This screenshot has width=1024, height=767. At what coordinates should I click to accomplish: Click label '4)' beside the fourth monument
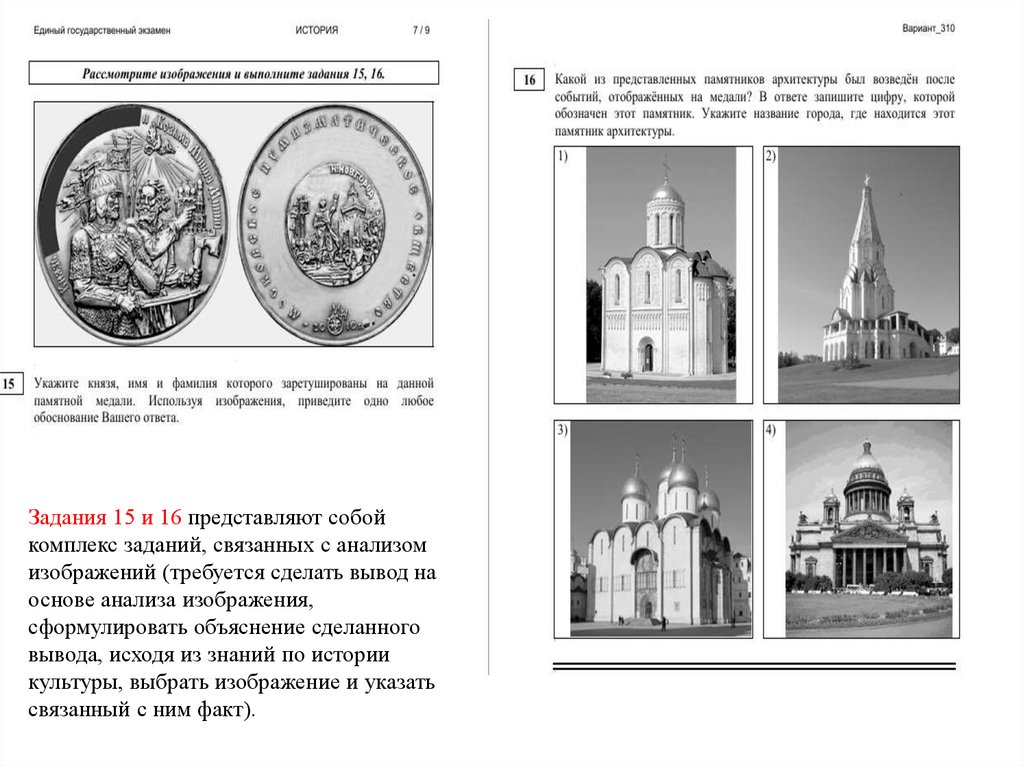coord(771,429)
